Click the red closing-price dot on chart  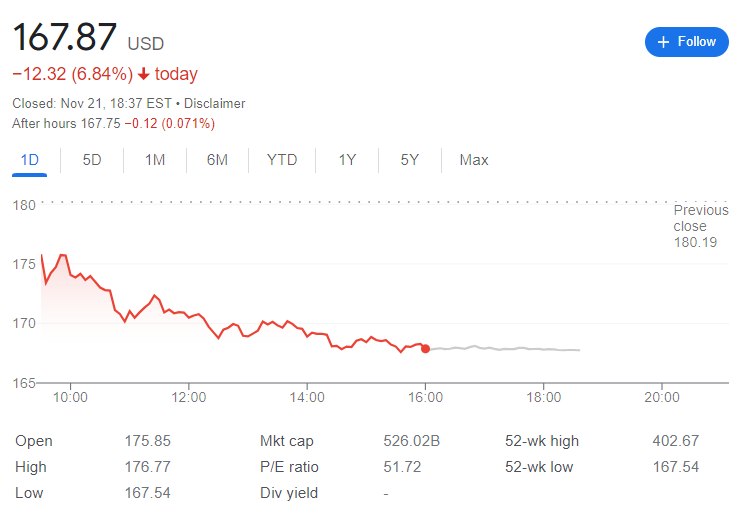click(426, 349)
